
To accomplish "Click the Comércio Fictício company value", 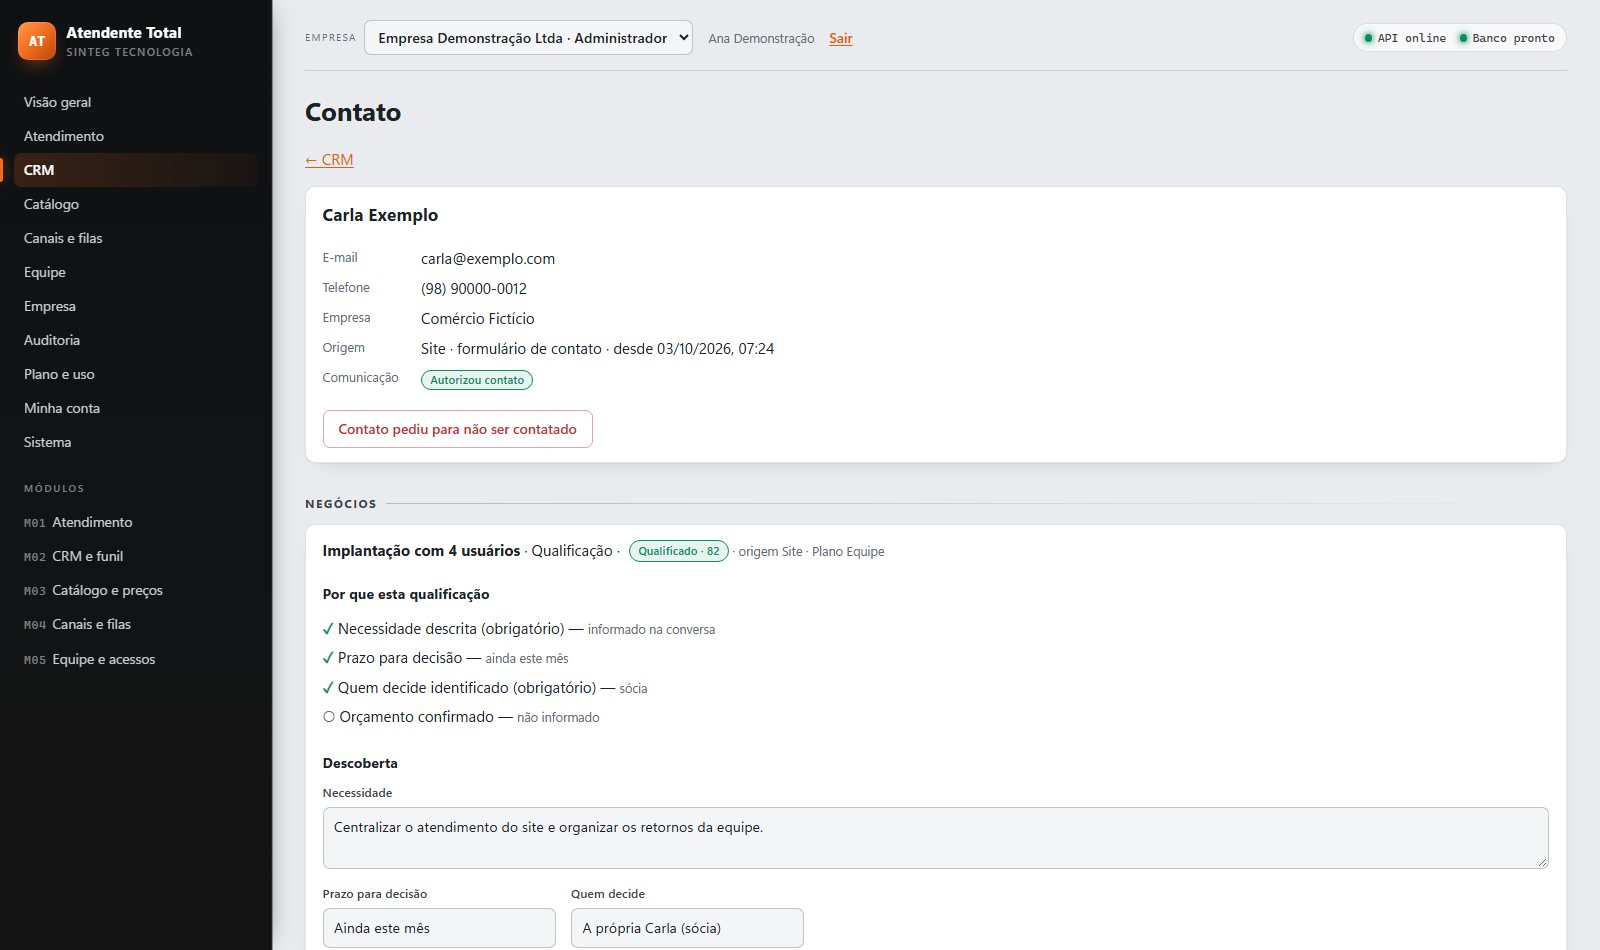I will point(478,319).
